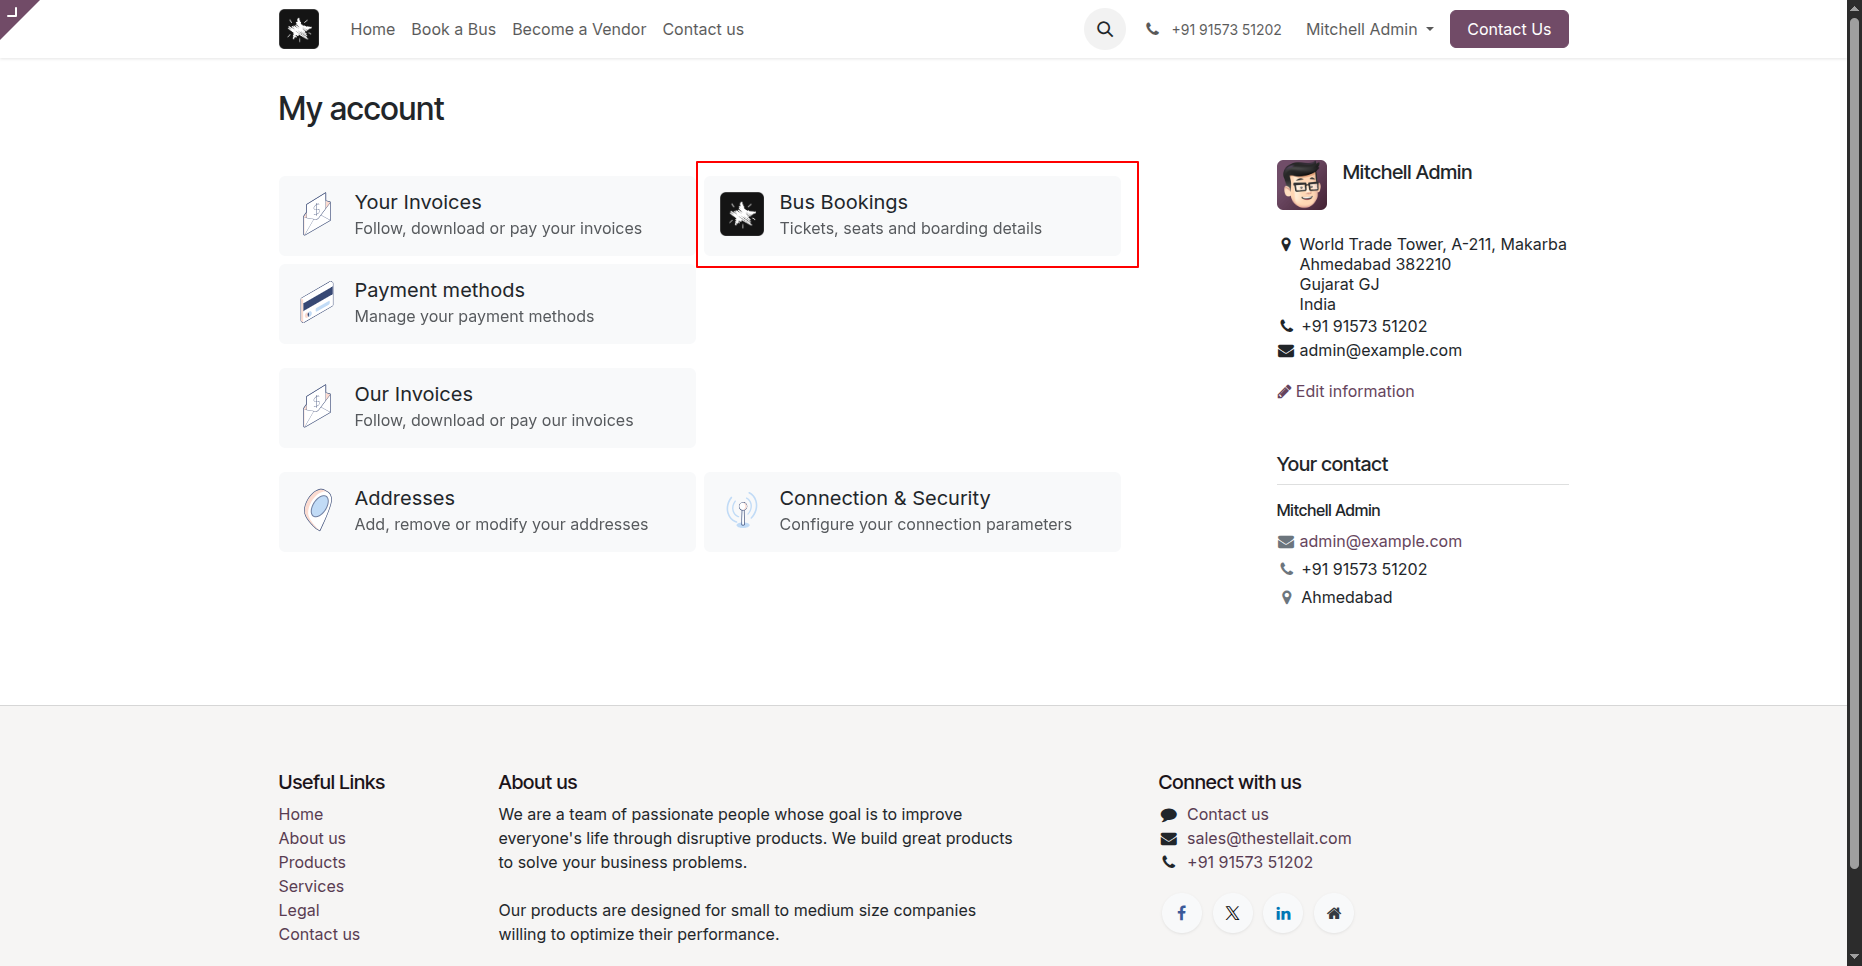Open Legal footer link
This screenshot has height=966, width=1862.
[x=299, y=910]
